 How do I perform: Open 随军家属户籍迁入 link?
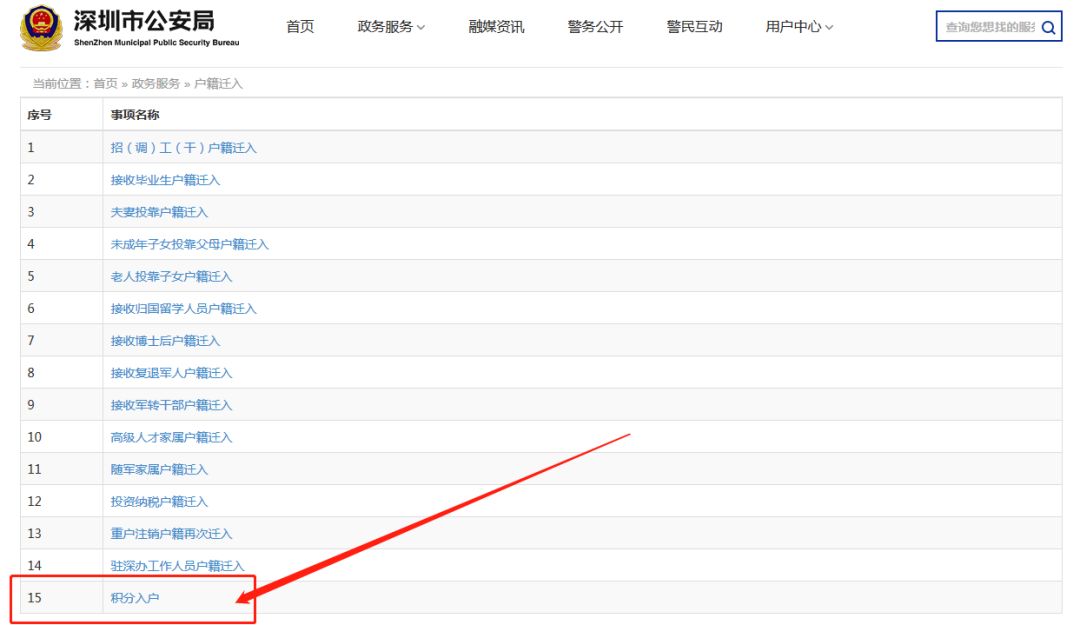click(x=159, y=469)
